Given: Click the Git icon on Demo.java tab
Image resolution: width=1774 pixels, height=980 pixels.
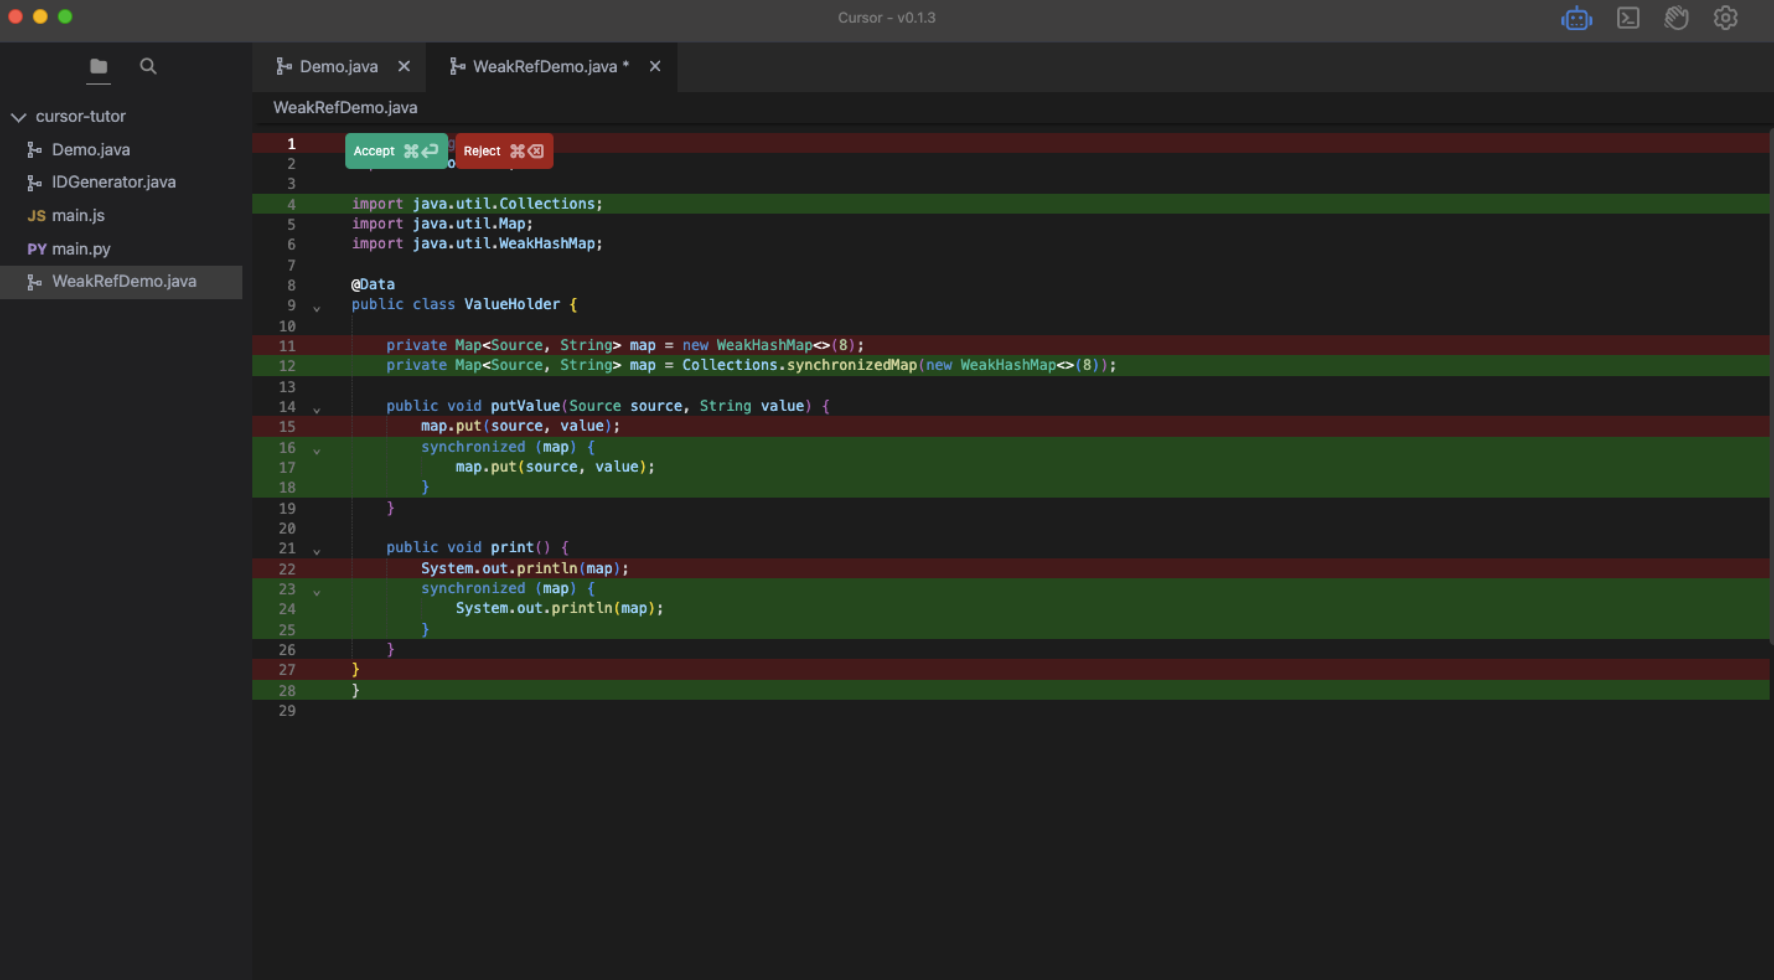Looking at the screenshot, I should [x=284, y=66].
